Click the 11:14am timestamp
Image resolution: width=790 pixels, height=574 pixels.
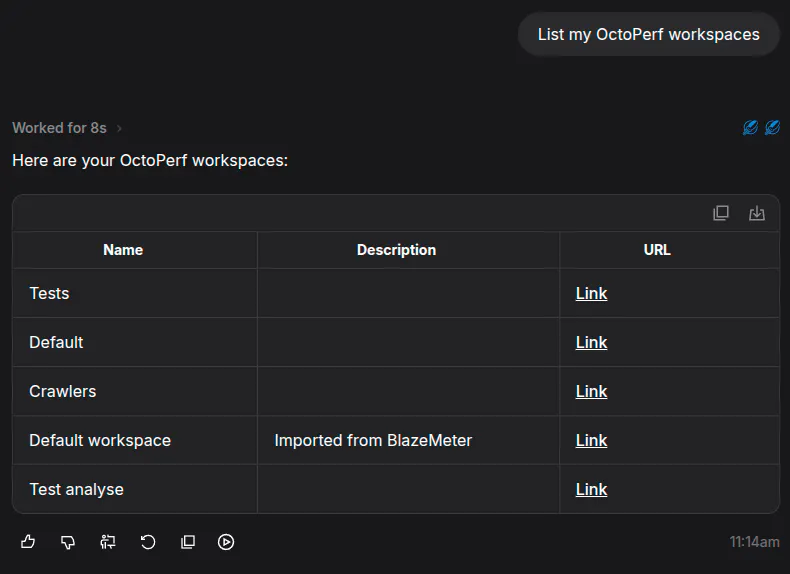pos(754,542)
